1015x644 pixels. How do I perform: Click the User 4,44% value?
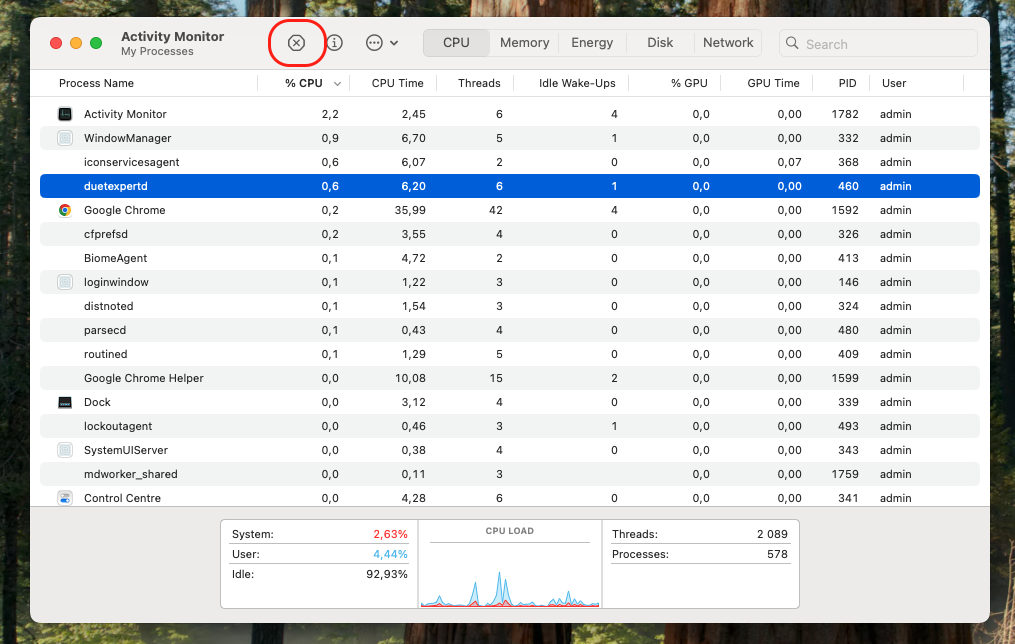click(x=390, y=554)
